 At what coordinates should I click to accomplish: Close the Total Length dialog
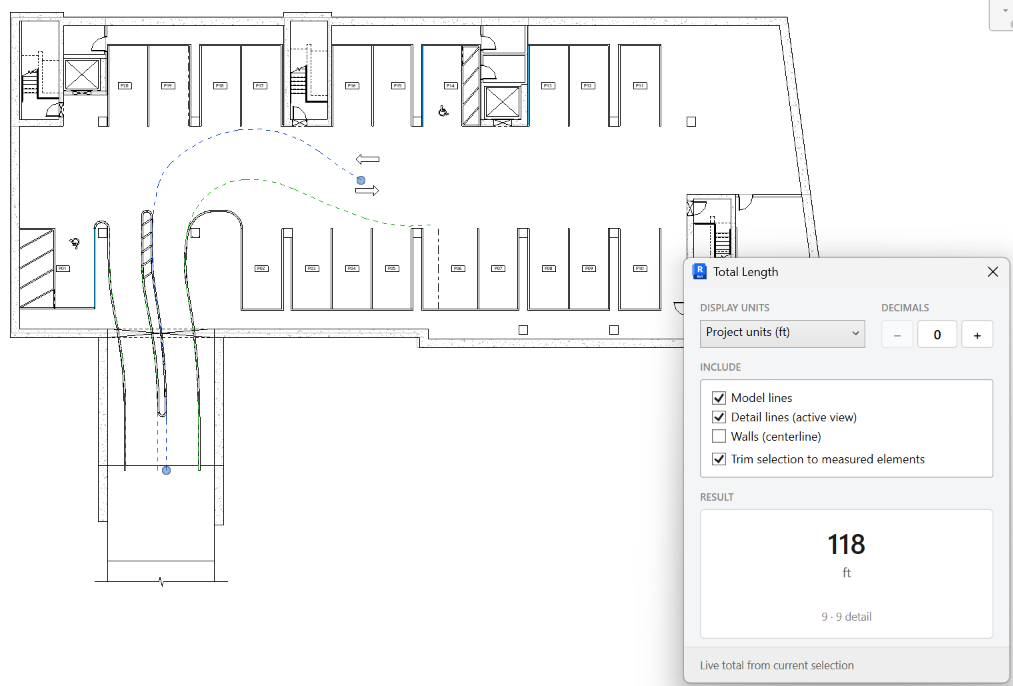pos(993,272)
